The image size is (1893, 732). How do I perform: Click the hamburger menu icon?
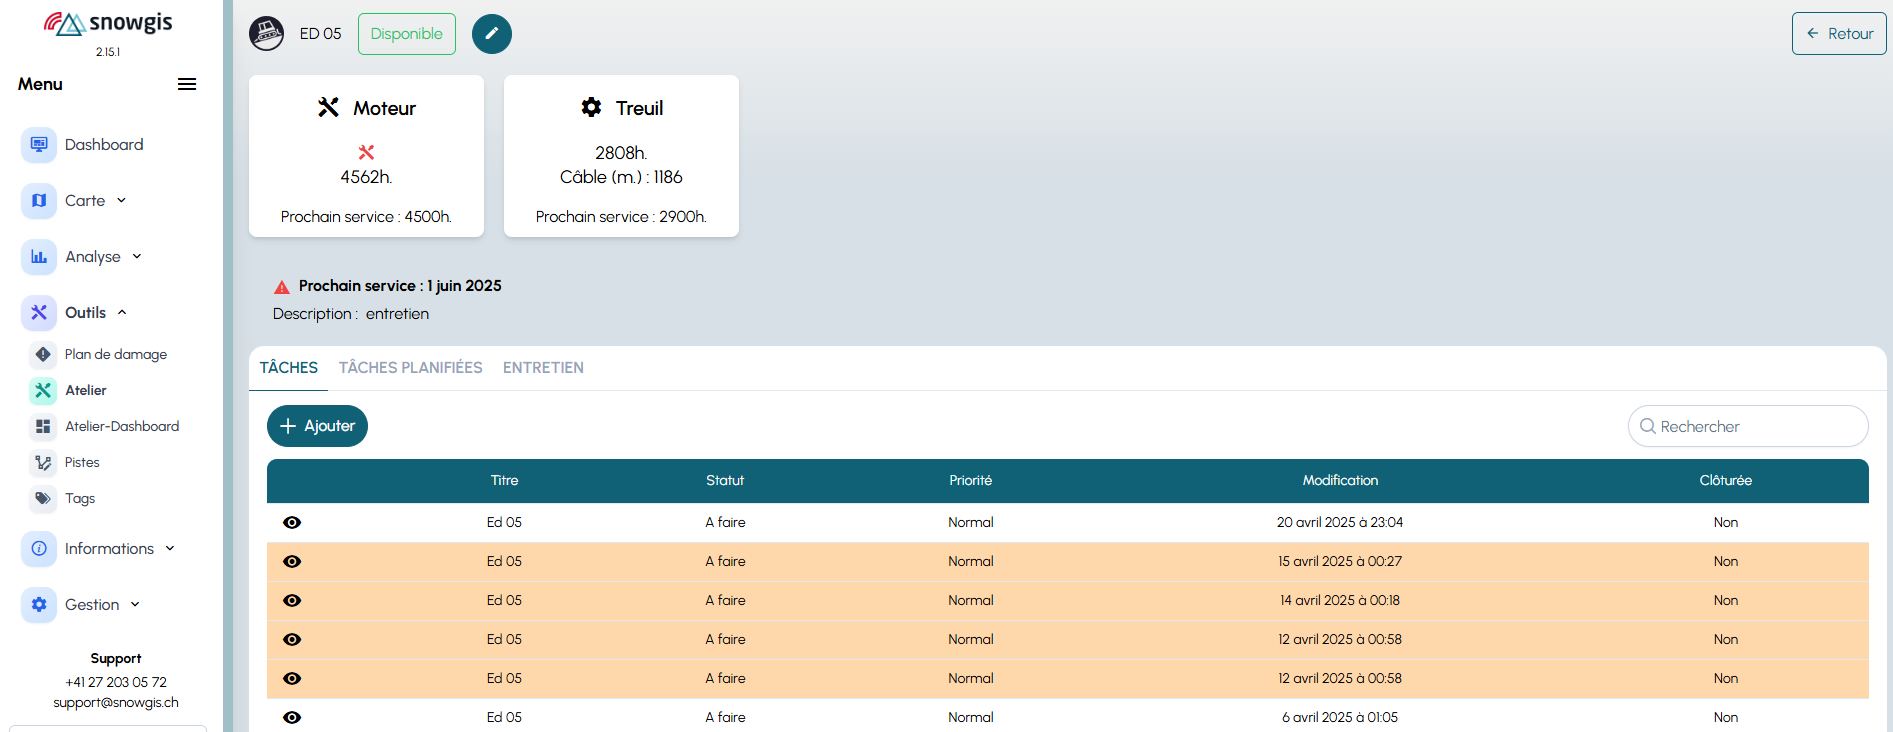pos(187,84)
